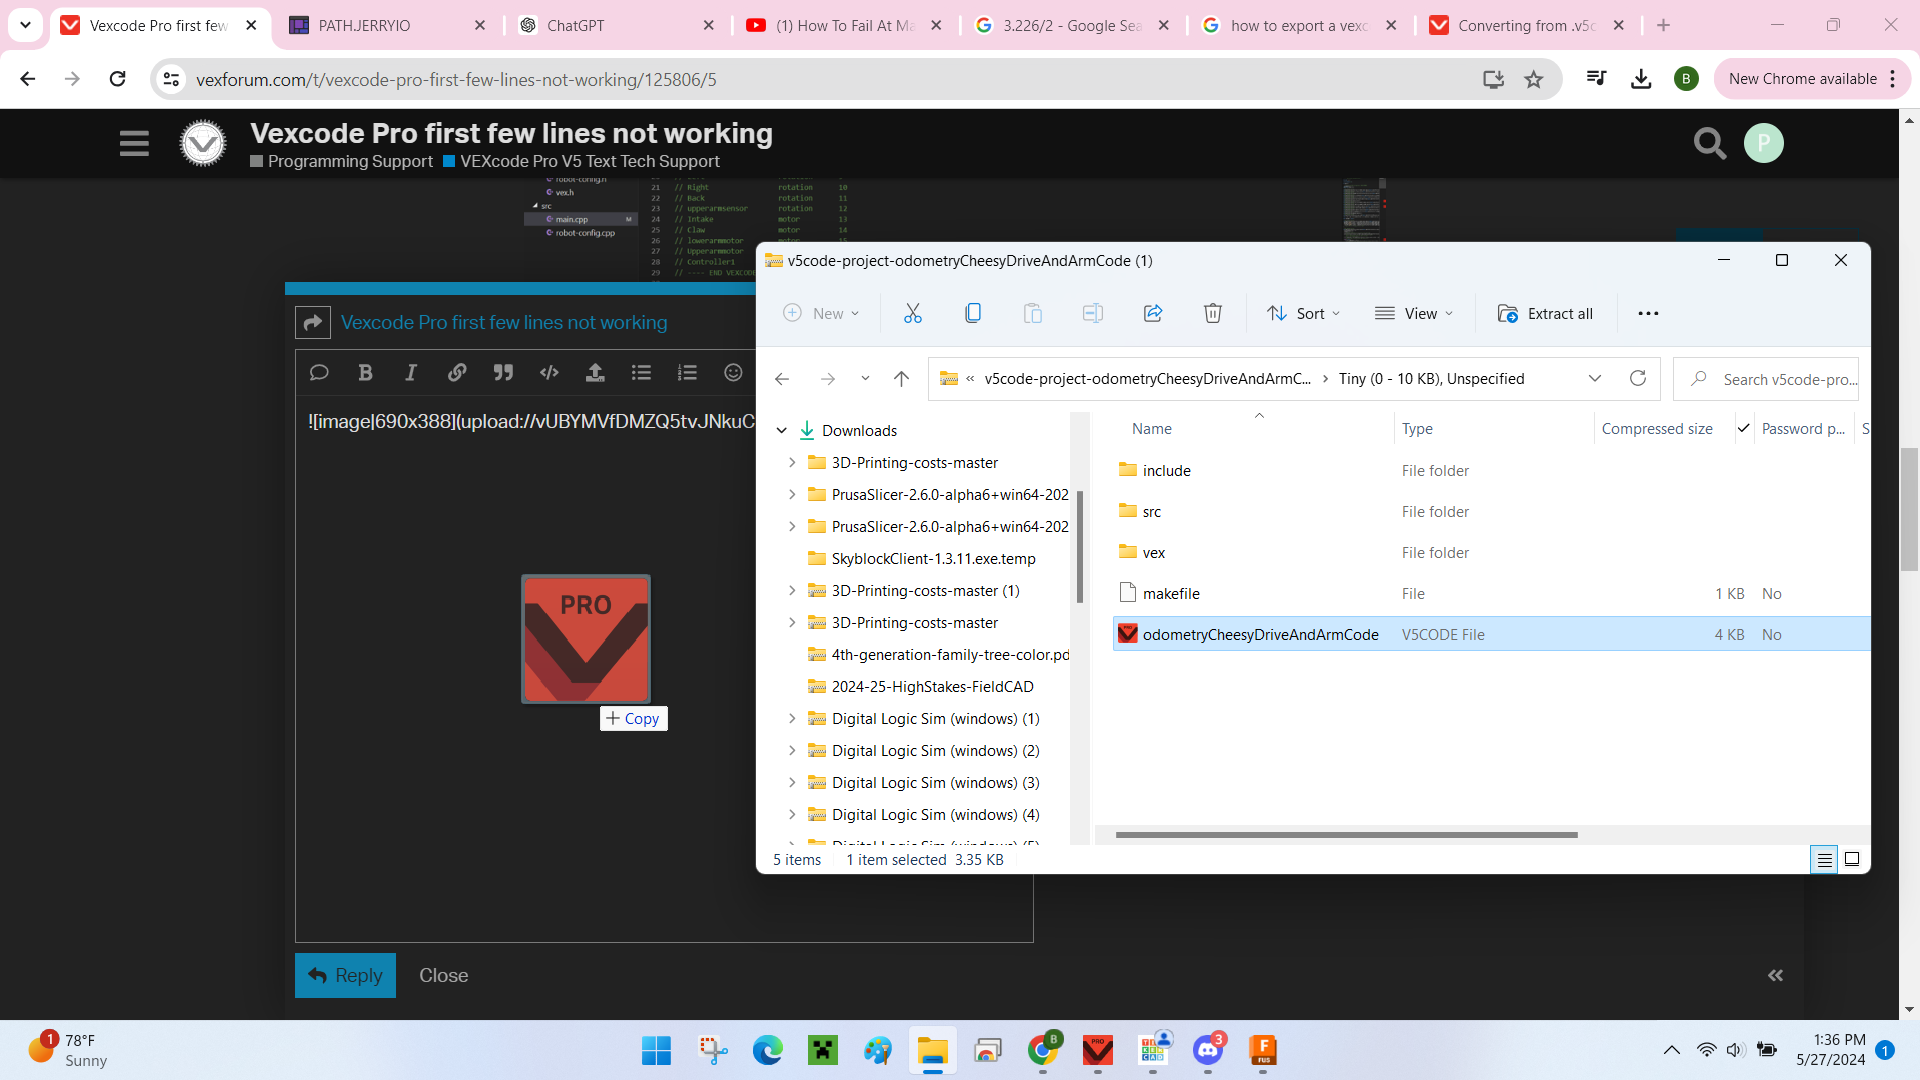The height and width of the screenshot is (1080, 1920).
Task: Click the Share icon in Explorer toolbar
Action: (1152, 313)
